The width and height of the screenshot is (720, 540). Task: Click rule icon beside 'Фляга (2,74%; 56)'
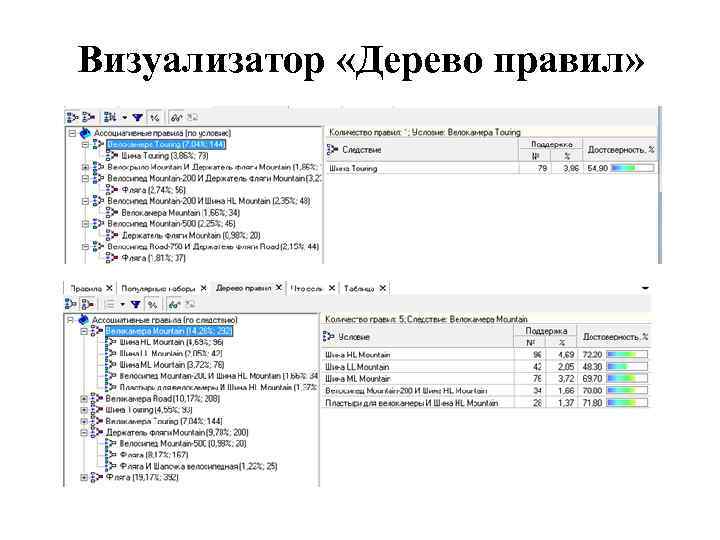112,190
